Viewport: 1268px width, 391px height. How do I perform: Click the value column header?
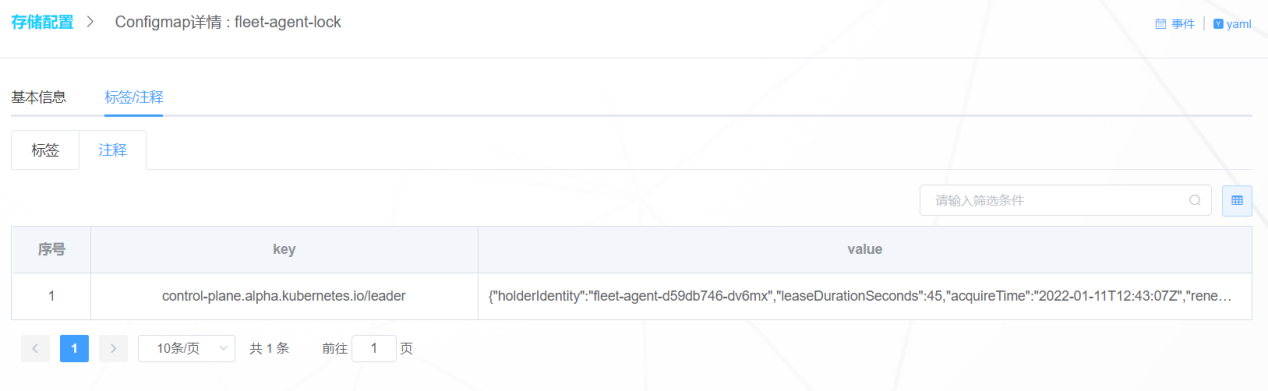click(x=865, y=249)
